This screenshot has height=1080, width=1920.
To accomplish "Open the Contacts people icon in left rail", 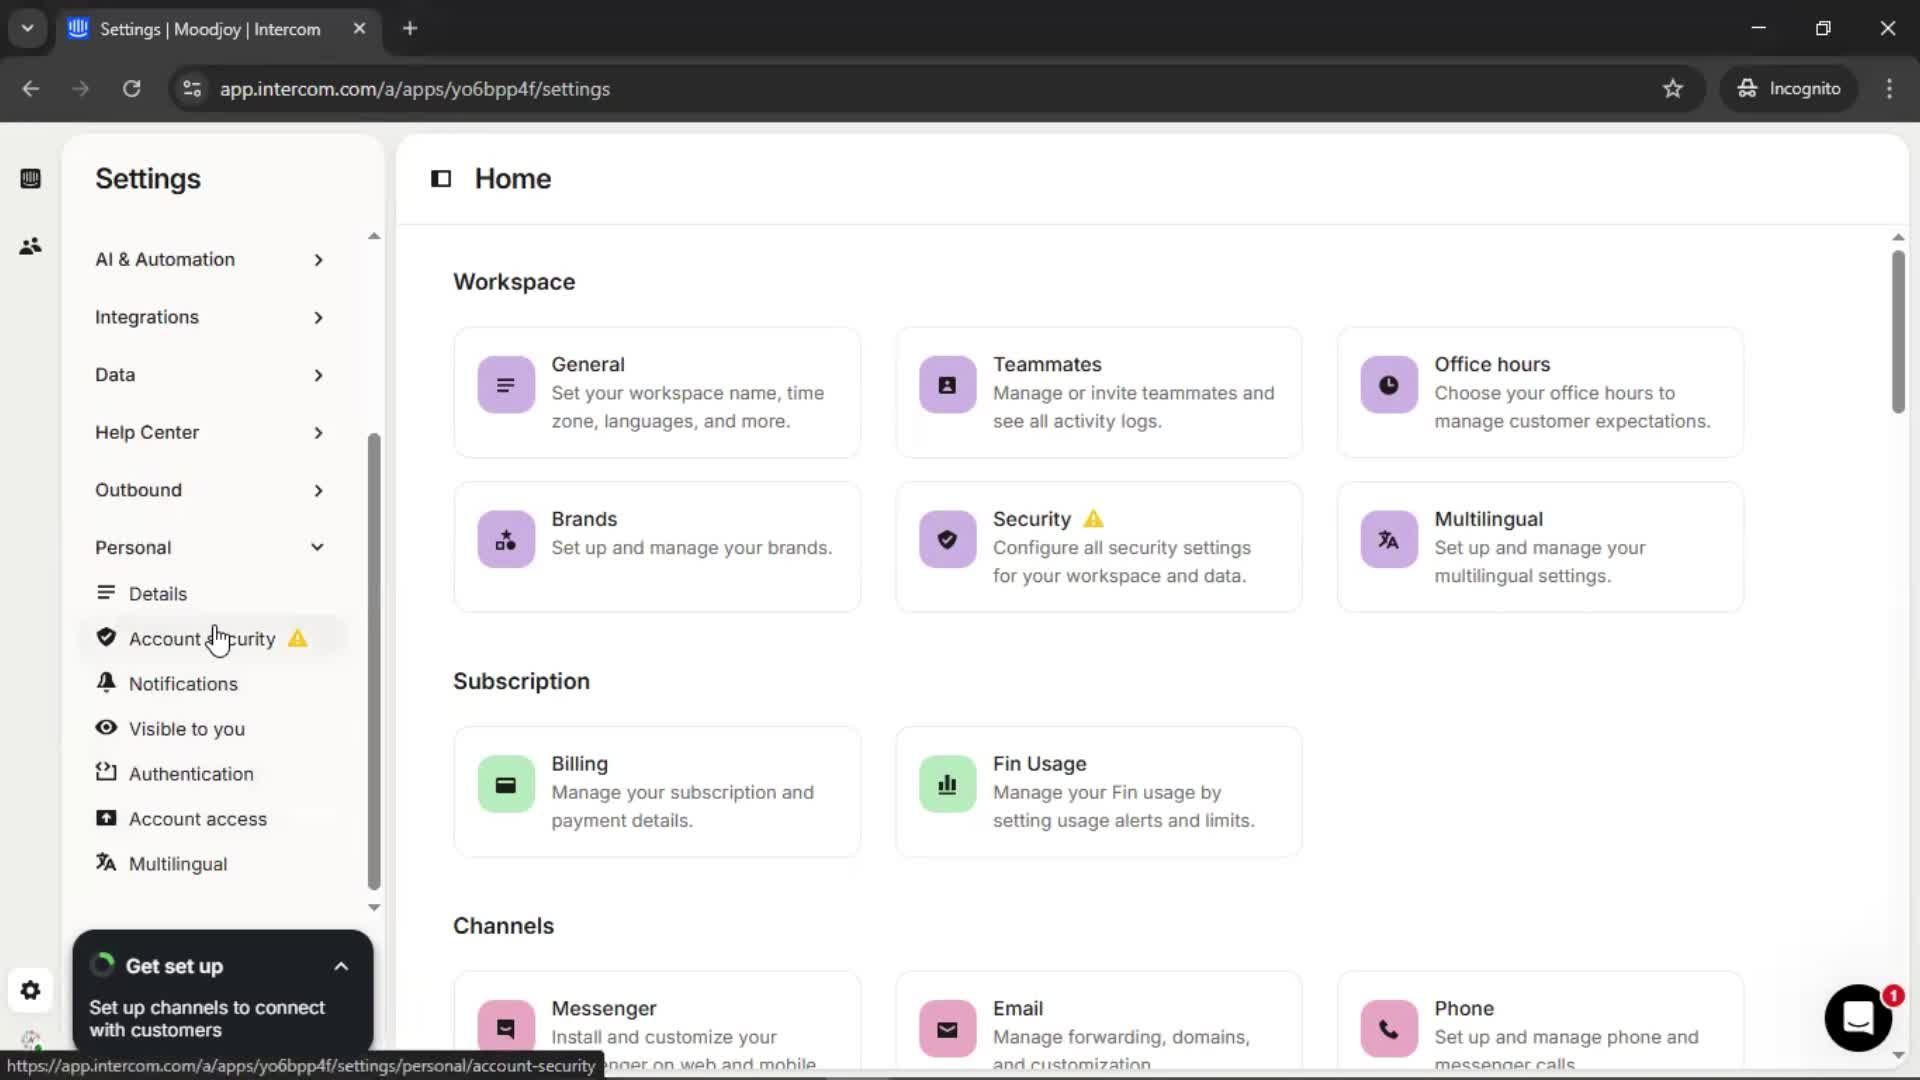I will click(31, 246).
